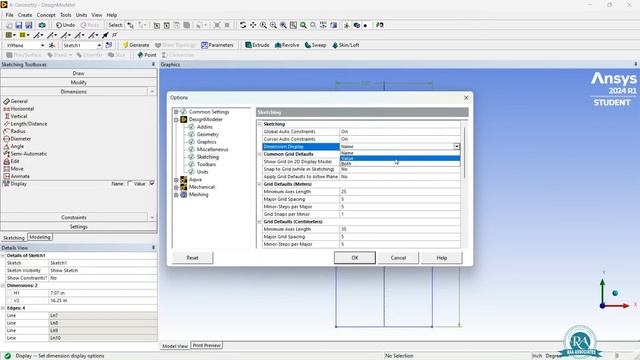640x360 pixels.
Task: Close the Options dialog
Action: click(466, 98)
